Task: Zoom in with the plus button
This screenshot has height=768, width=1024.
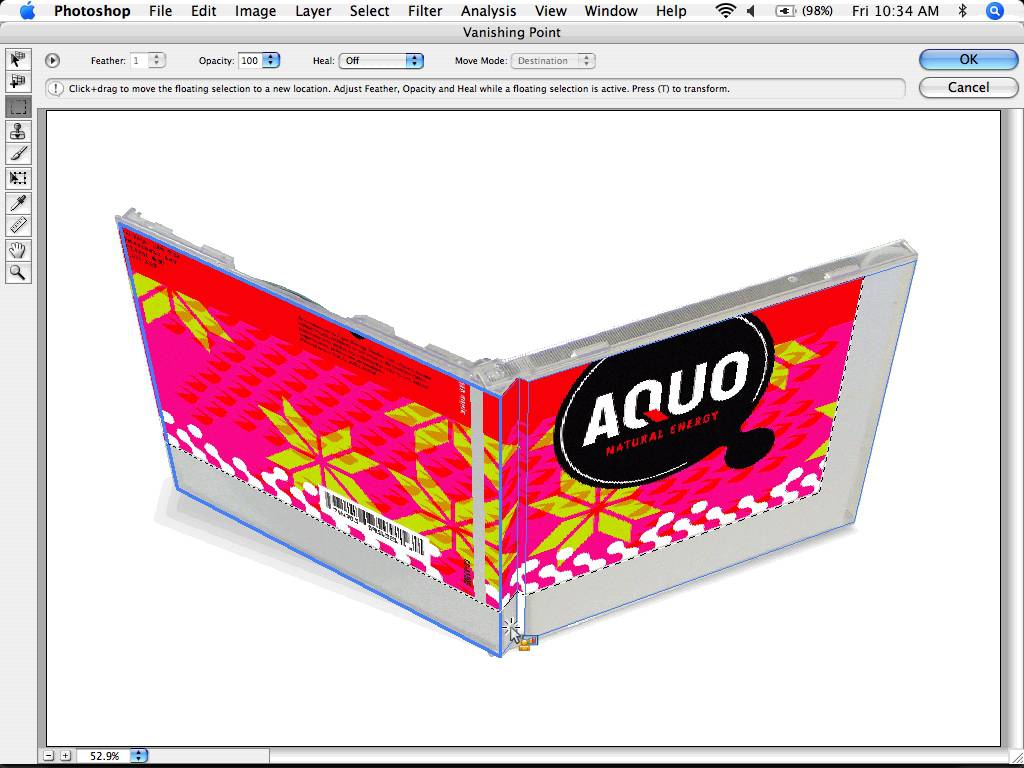Action: [65, 756]
